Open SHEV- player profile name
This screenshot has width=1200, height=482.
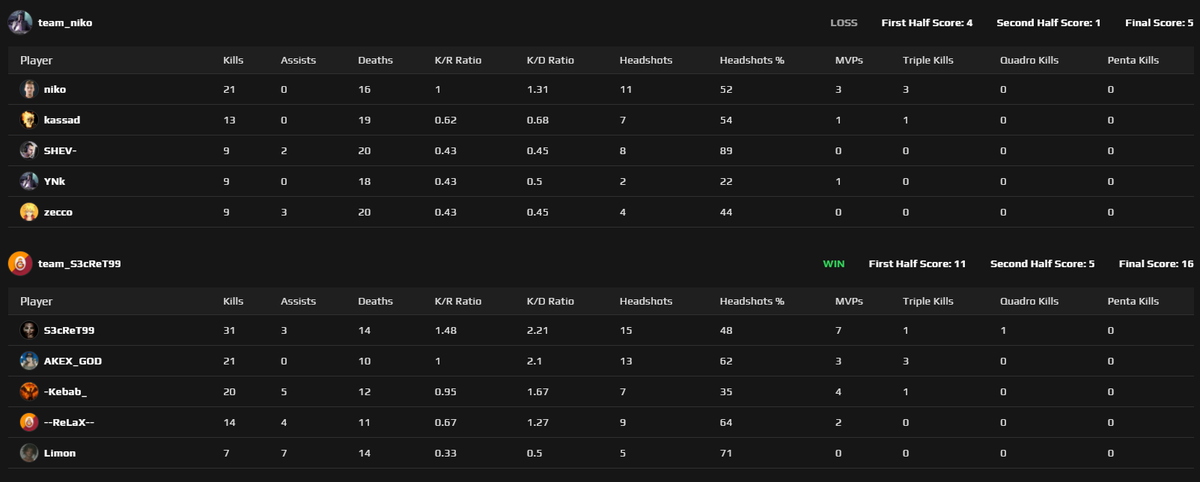[x=60, y=151]
